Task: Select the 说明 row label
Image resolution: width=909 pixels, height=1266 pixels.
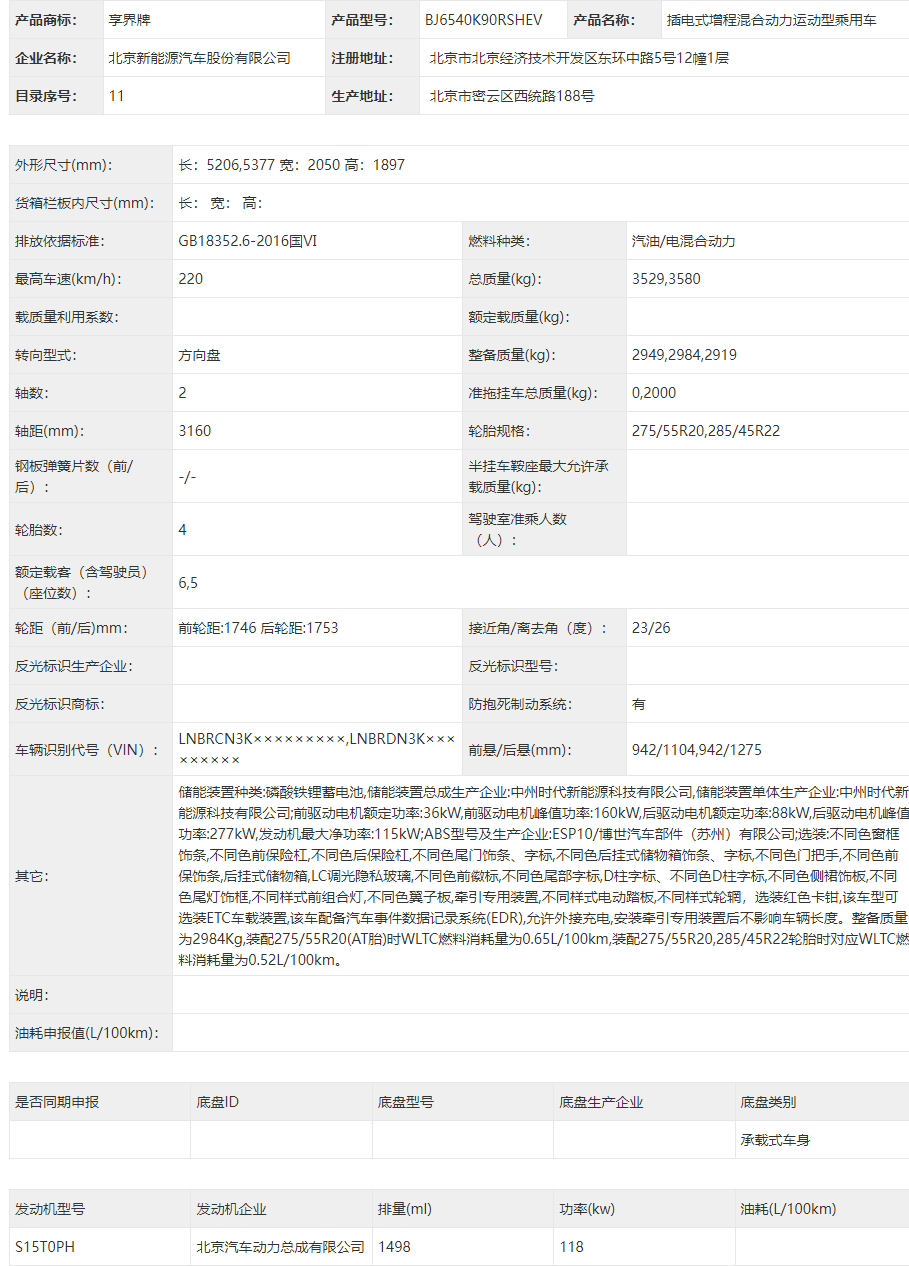Action: point(32,995)
